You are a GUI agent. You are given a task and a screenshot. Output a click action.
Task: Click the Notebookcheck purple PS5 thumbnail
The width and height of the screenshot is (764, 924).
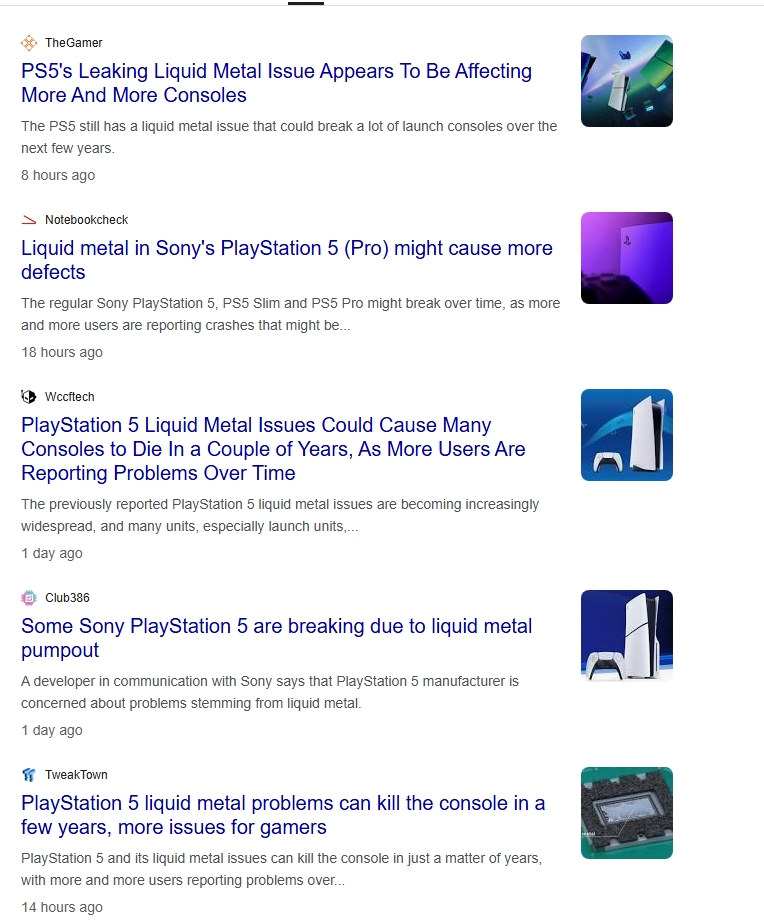tap(627, 258)
